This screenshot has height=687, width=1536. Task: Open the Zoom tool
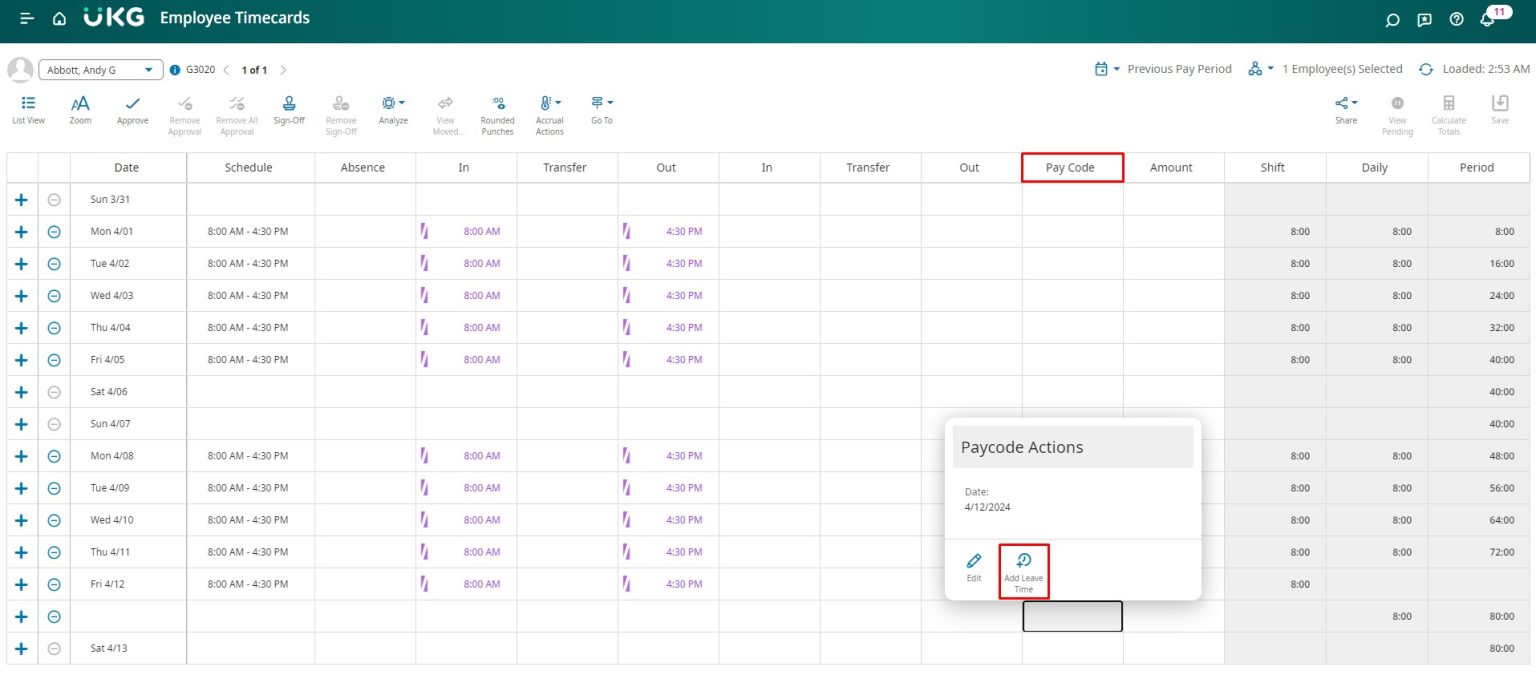click(x=80, y=109)
